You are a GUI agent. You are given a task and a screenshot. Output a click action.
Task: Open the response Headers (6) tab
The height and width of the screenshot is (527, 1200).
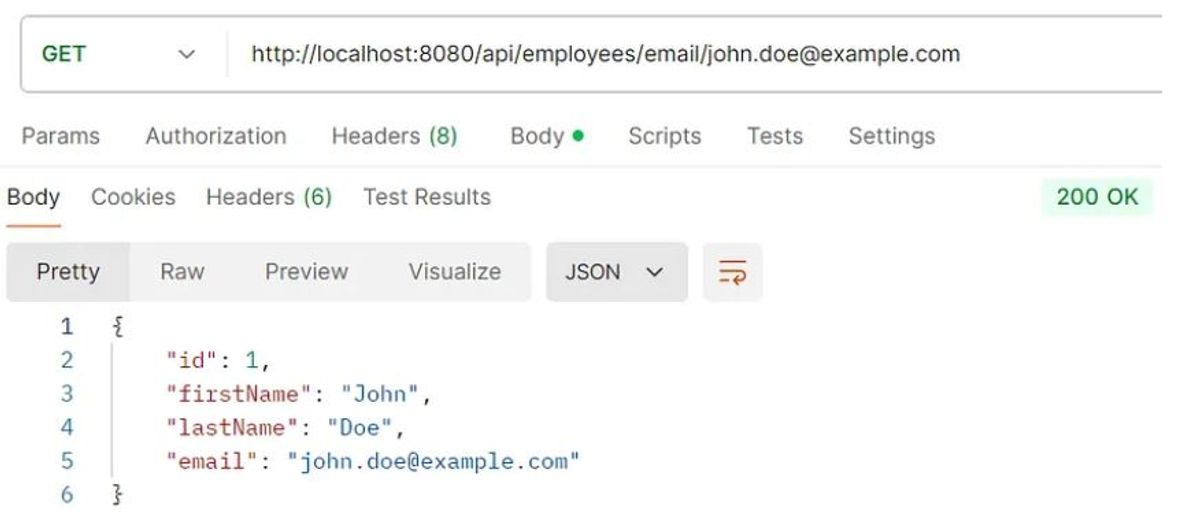268,197
